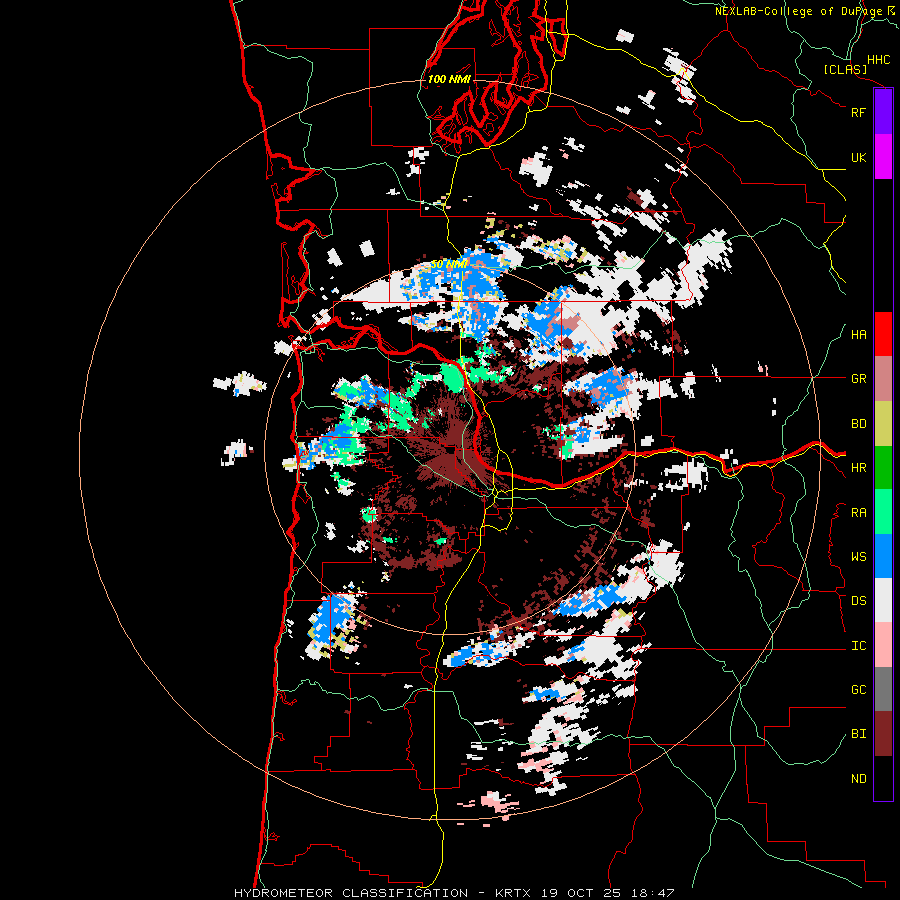Click the BD legend label
This screenshot has width=900, height=900.
pos(858,424)
